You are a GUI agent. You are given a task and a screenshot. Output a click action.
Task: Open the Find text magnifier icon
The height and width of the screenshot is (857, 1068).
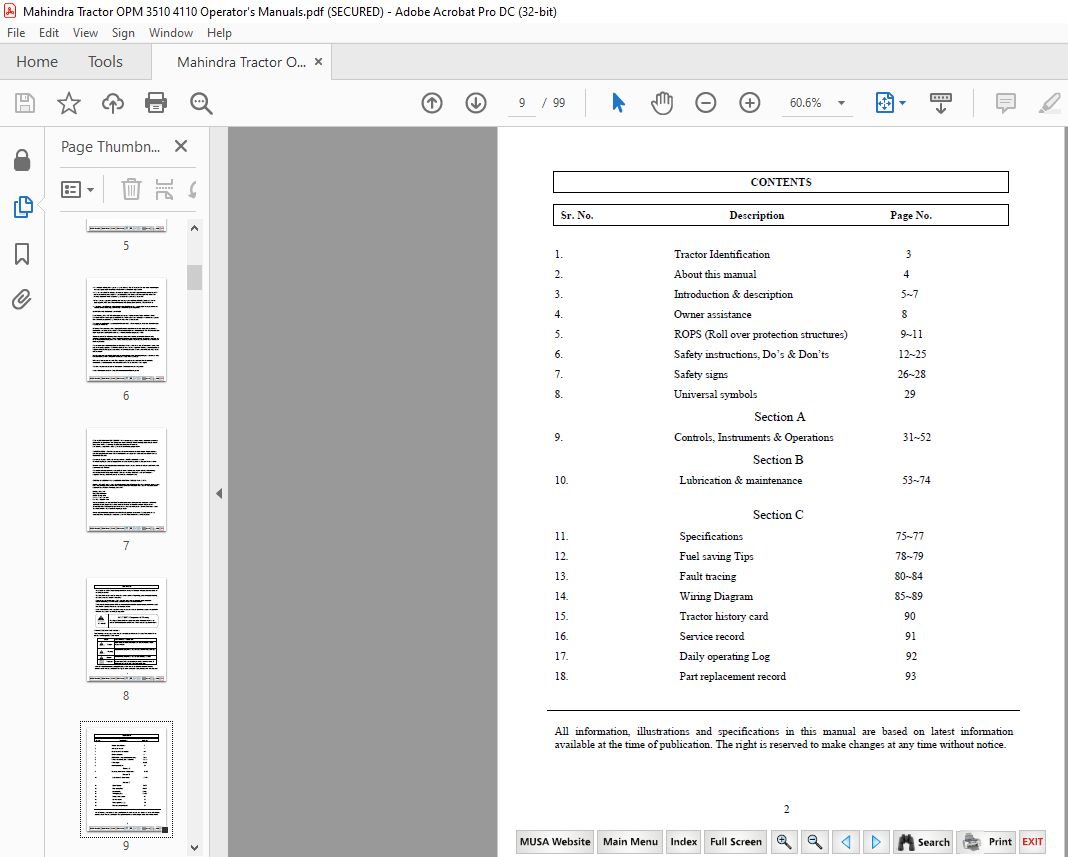[201, 103]
